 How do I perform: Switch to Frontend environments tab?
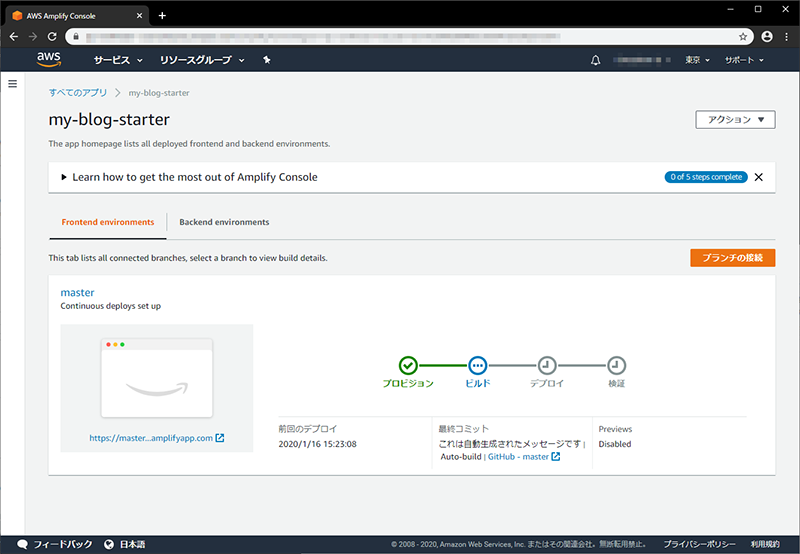pos(108,222)
